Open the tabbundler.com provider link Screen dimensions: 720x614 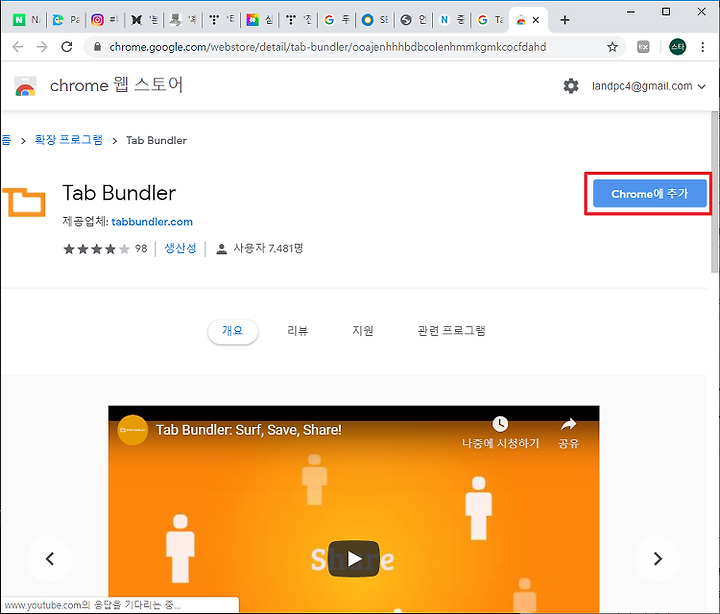click(152, 222)
